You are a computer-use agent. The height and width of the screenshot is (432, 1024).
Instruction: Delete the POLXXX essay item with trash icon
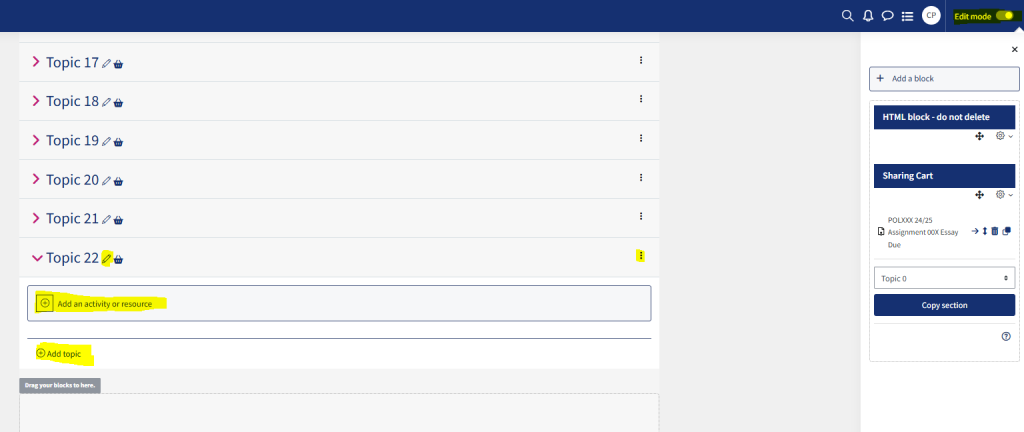click(995, 231)
